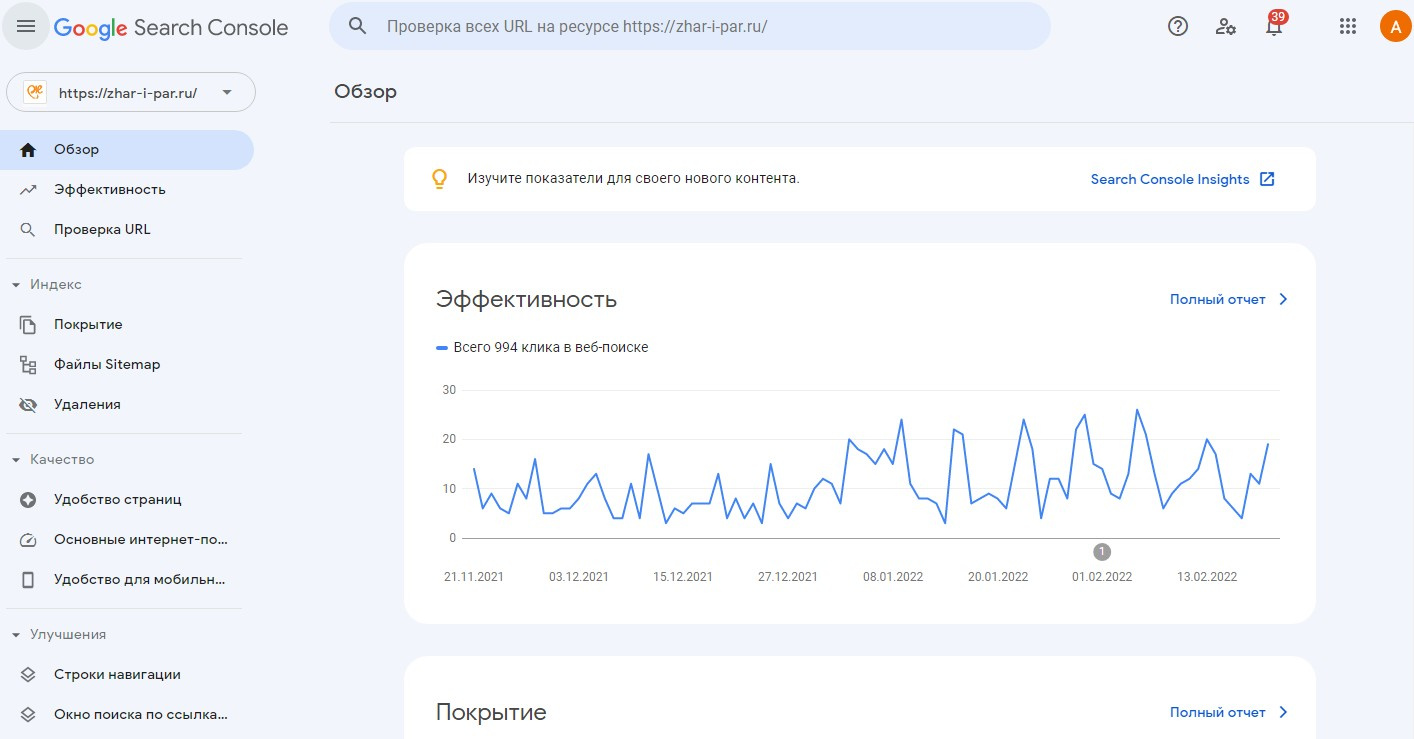Click the orange account avatar
The image size is (1414, 739).
1395,27
